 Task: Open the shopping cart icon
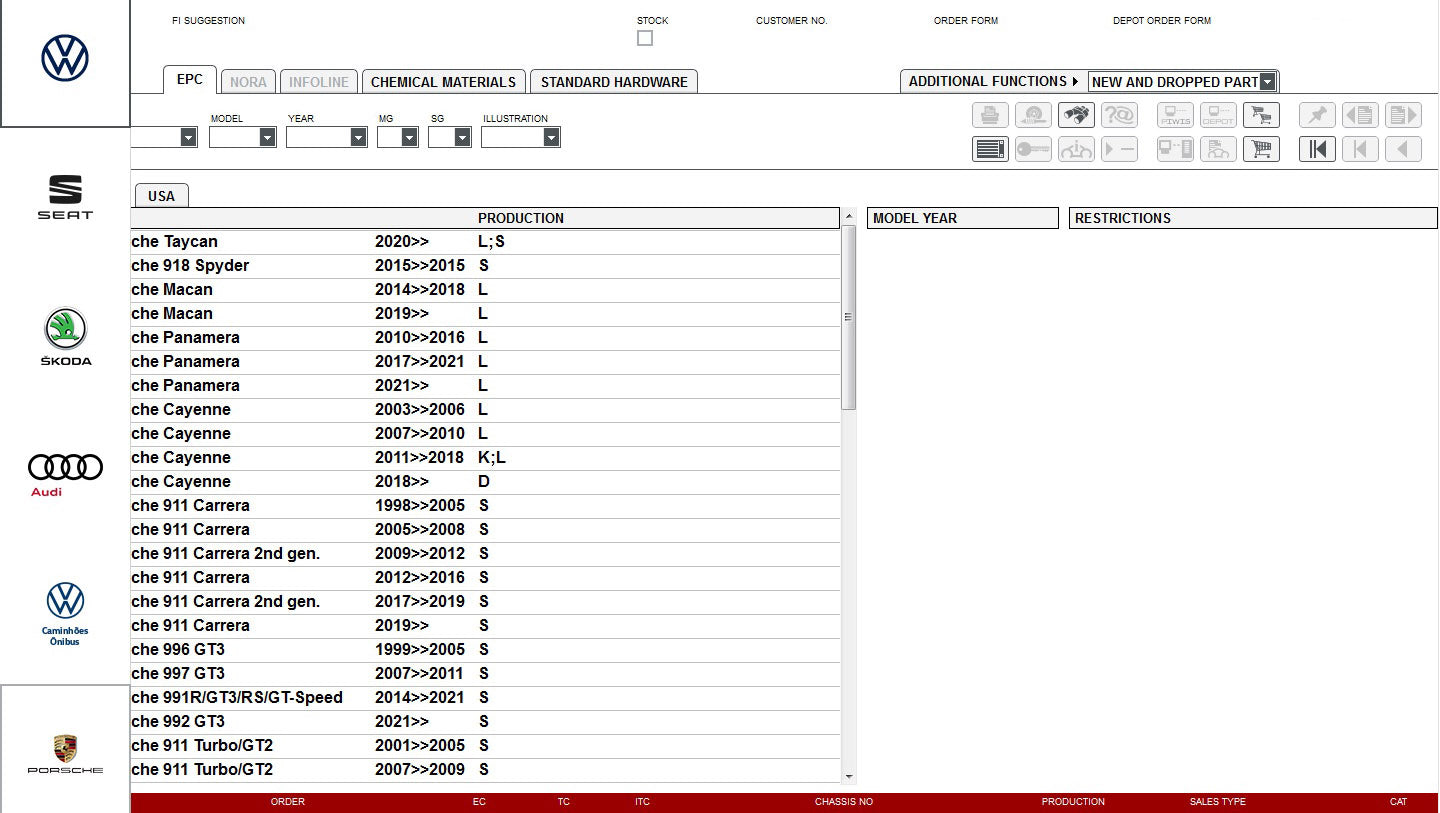(1261, 150)
